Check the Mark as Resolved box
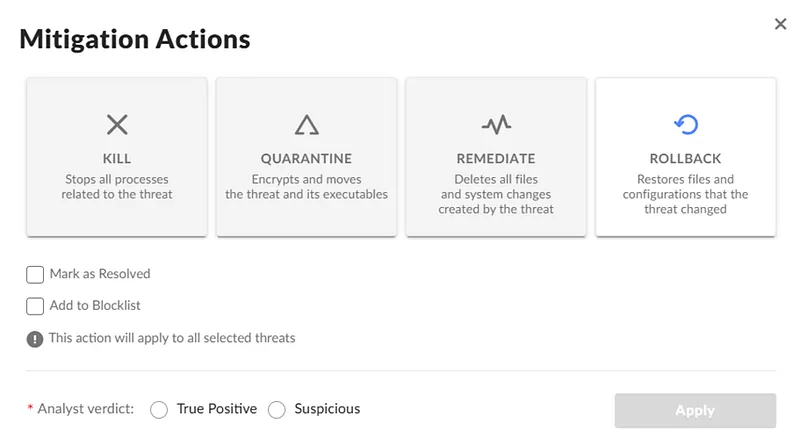 coord(35,275)
